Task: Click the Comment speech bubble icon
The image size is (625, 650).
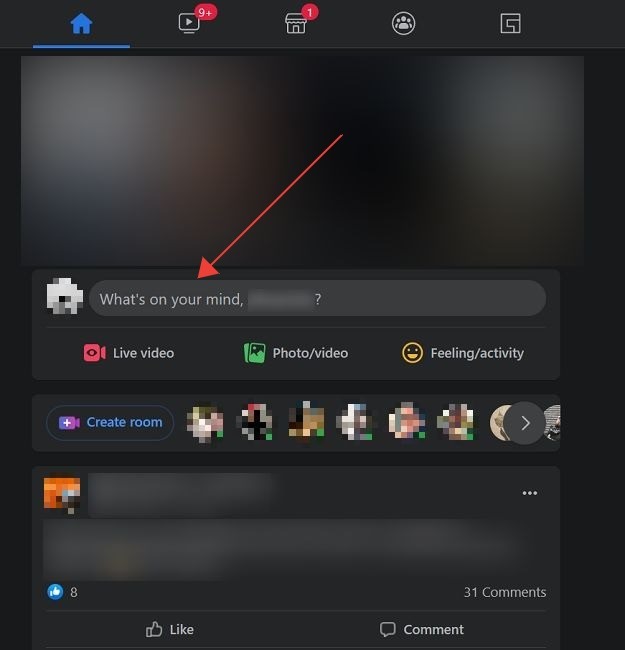Action: point(388,630)
